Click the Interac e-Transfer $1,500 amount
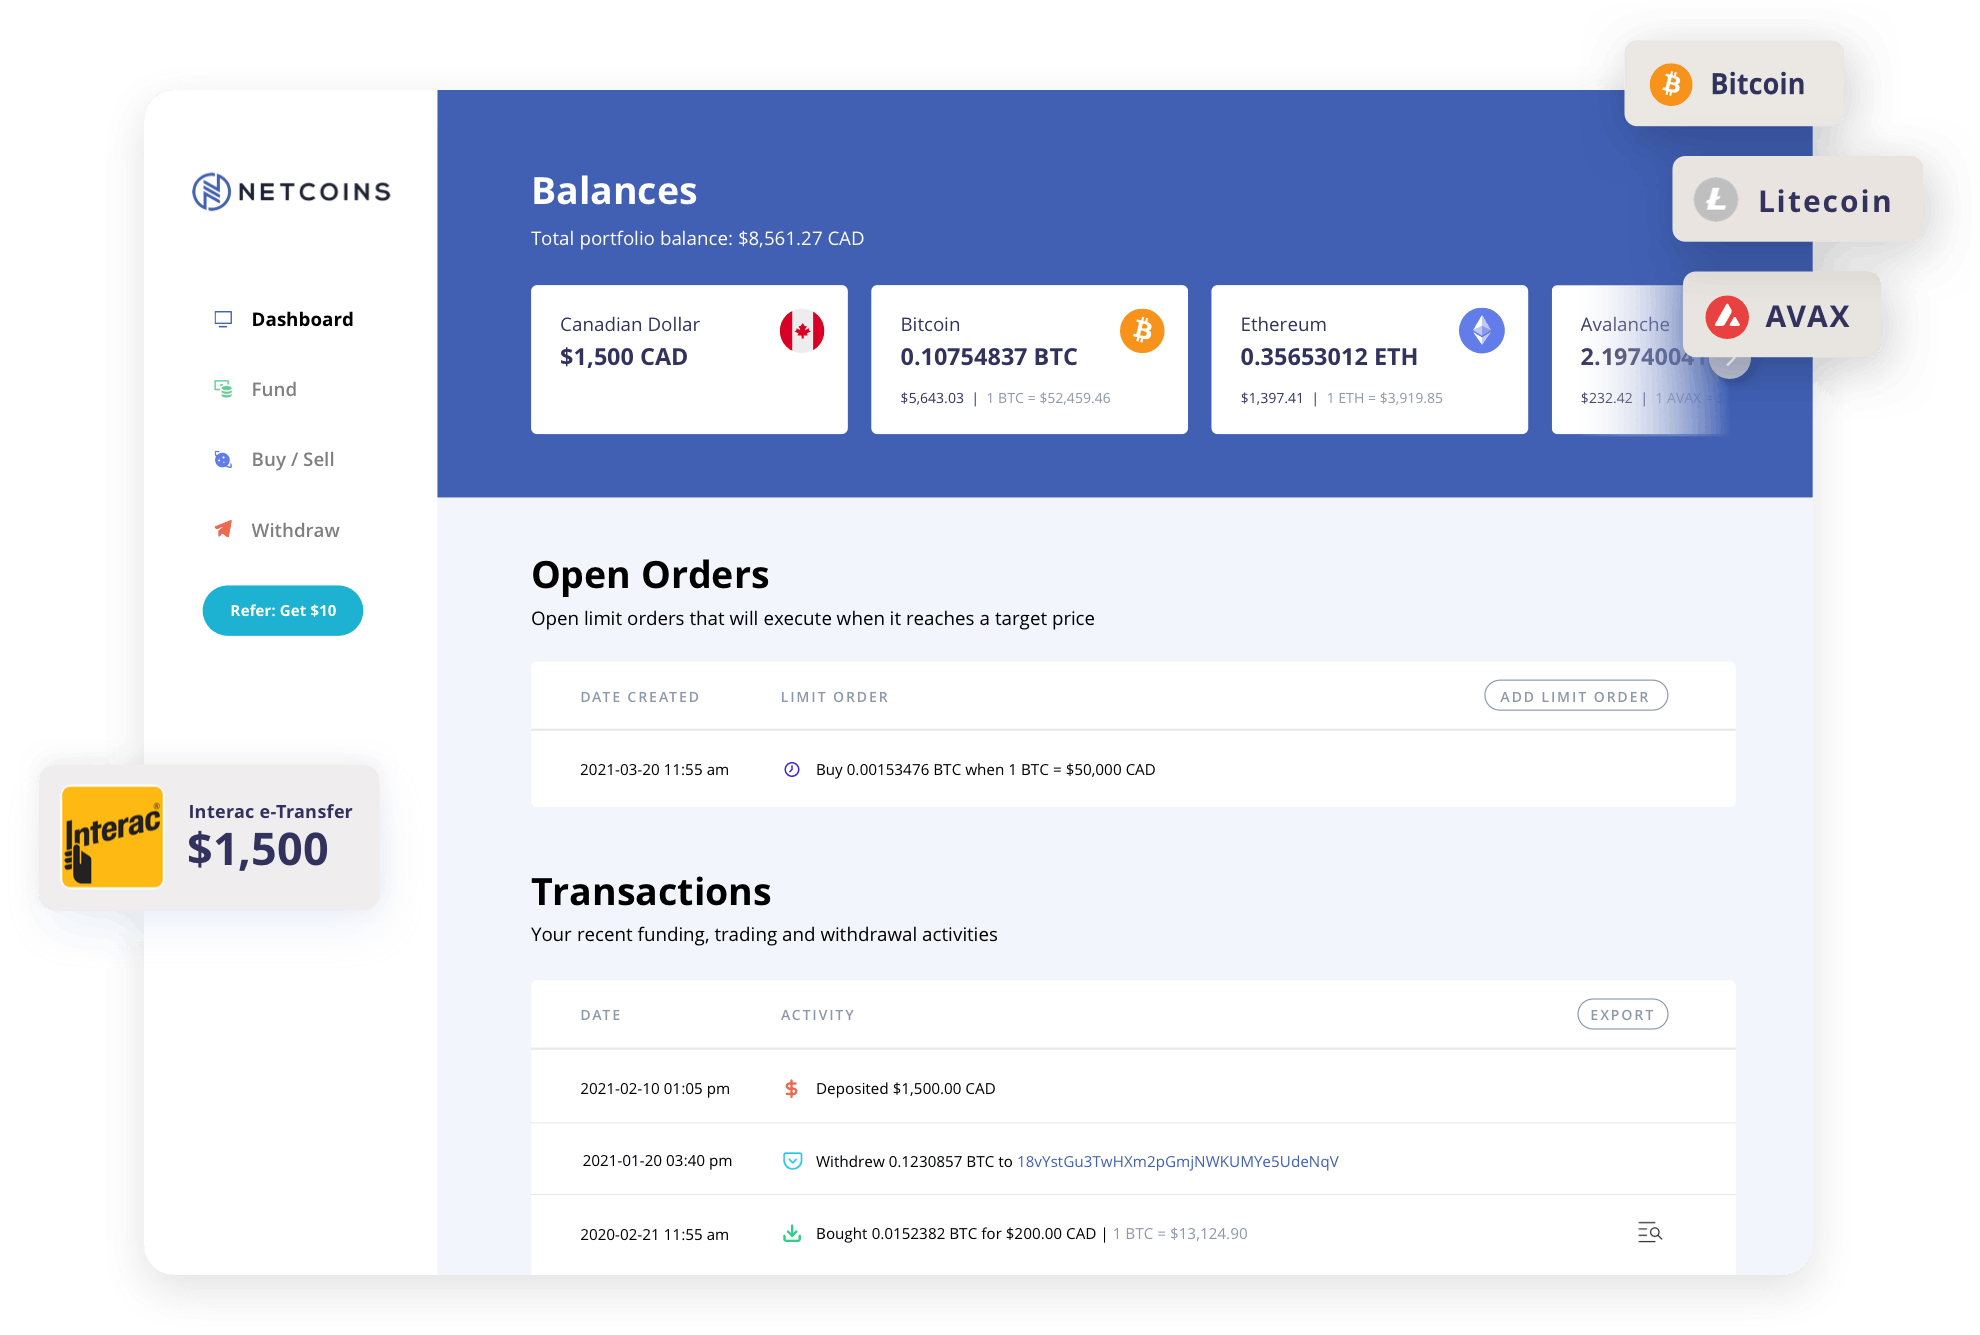Viewport: 1980px width, 1335px height. (258, 849)
